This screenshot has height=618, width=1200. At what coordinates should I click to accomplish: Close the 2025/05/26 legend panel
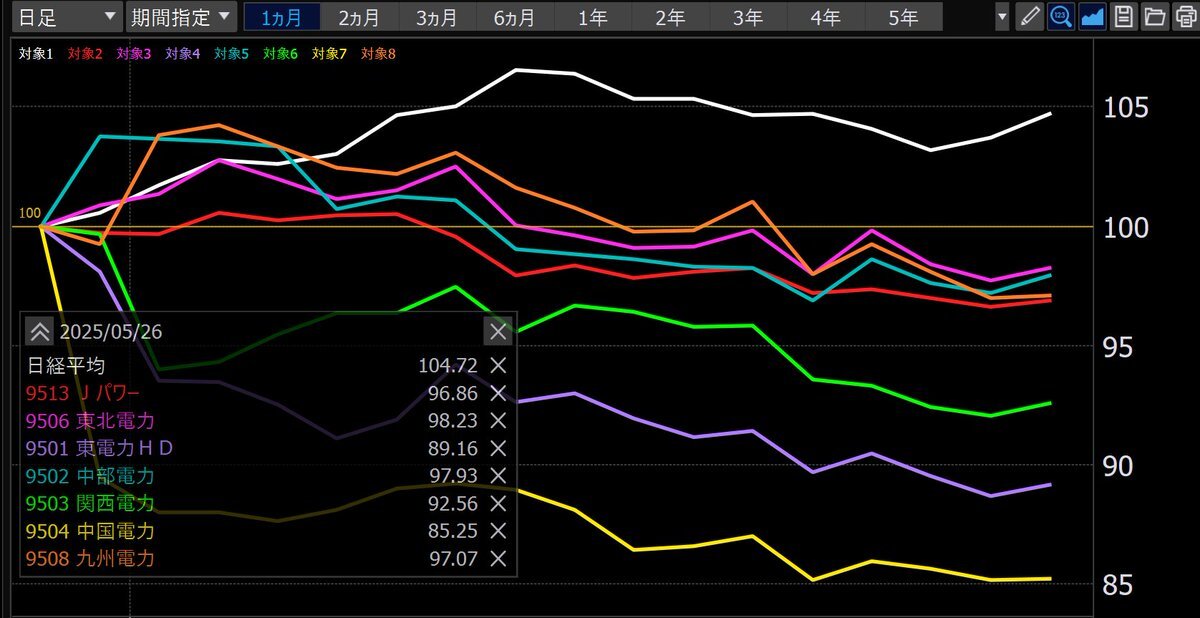point(497,331)
